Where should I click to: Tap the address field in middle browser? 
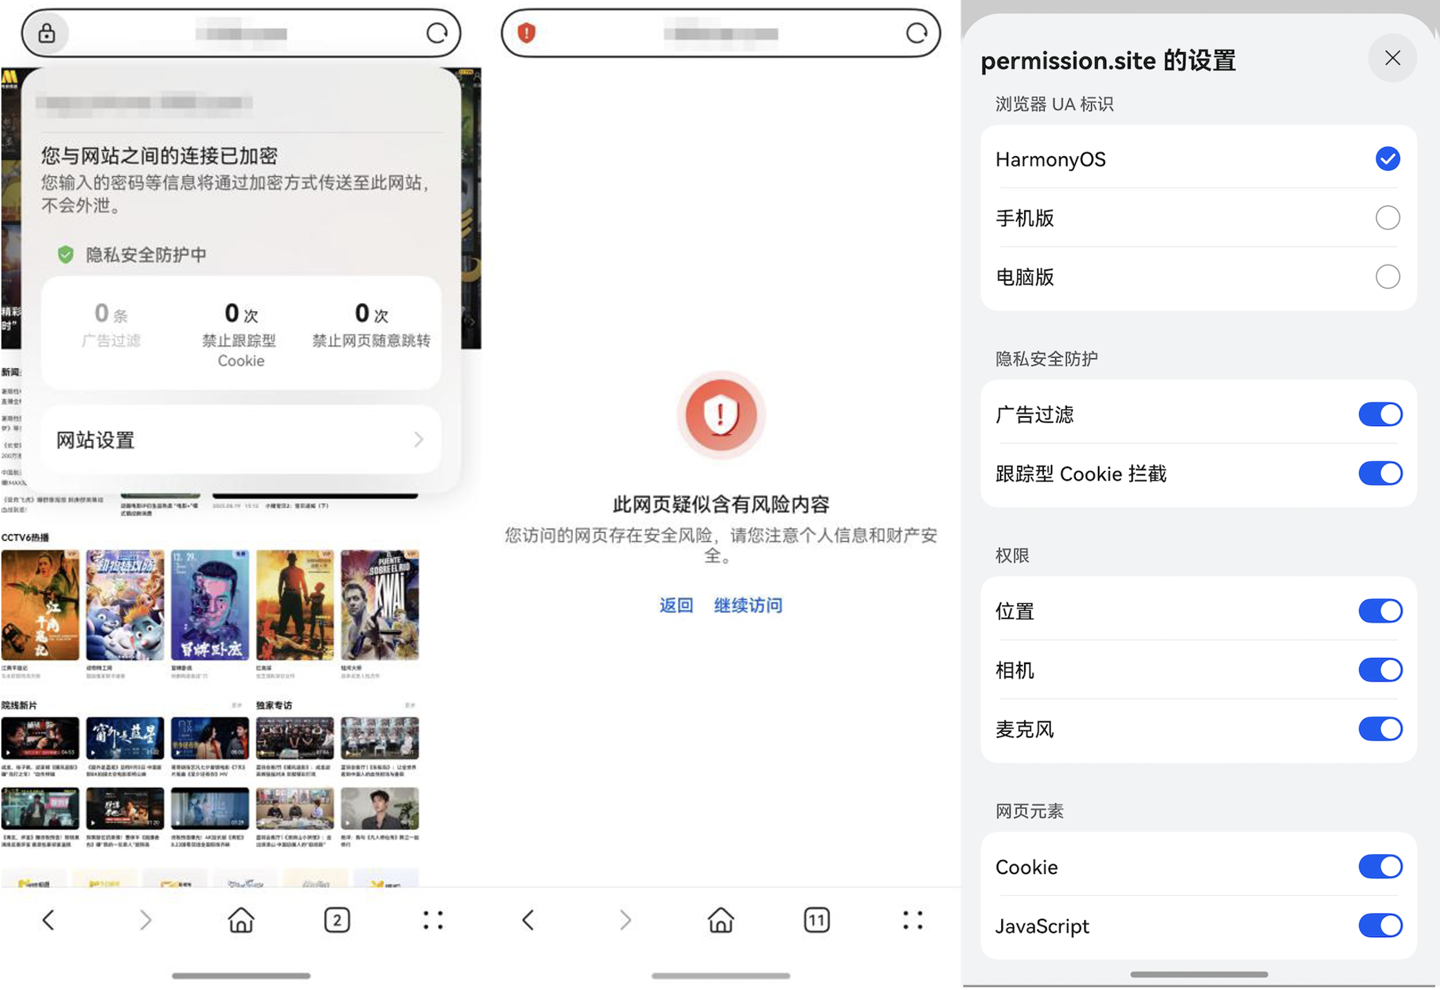pyautogui.click(x=720, y=34)
